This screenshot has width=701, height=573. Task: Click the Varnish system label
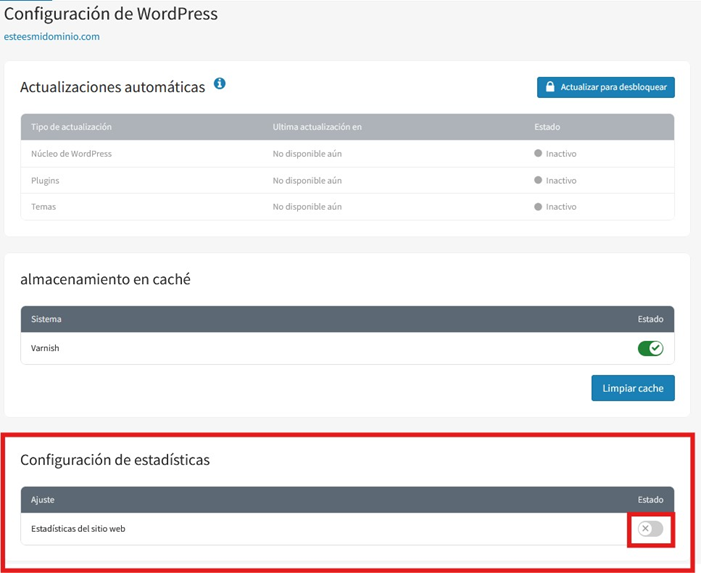45,348
